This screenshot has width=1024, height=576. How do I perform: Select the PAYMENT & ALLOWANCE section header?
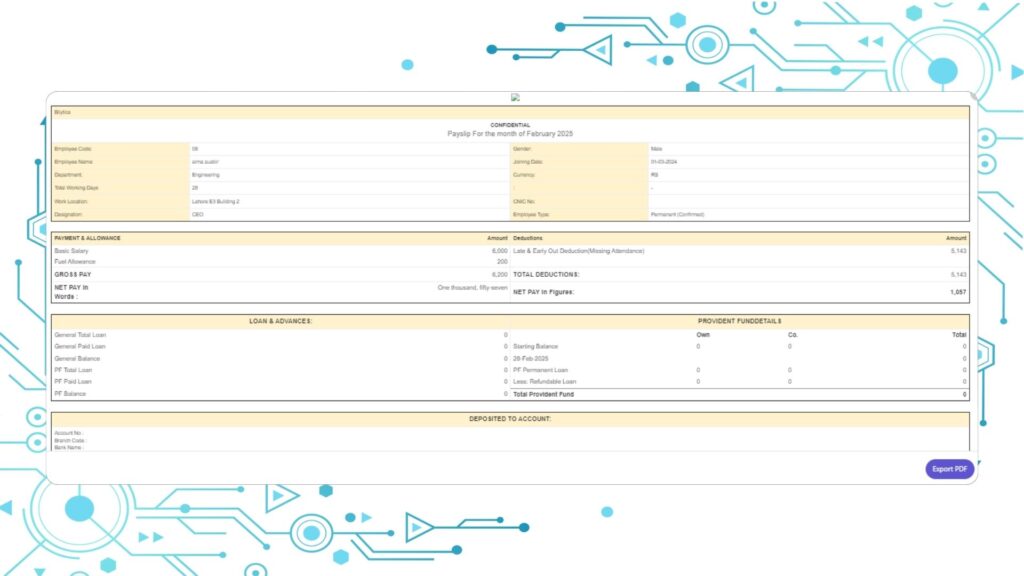[x=89, y=238]
